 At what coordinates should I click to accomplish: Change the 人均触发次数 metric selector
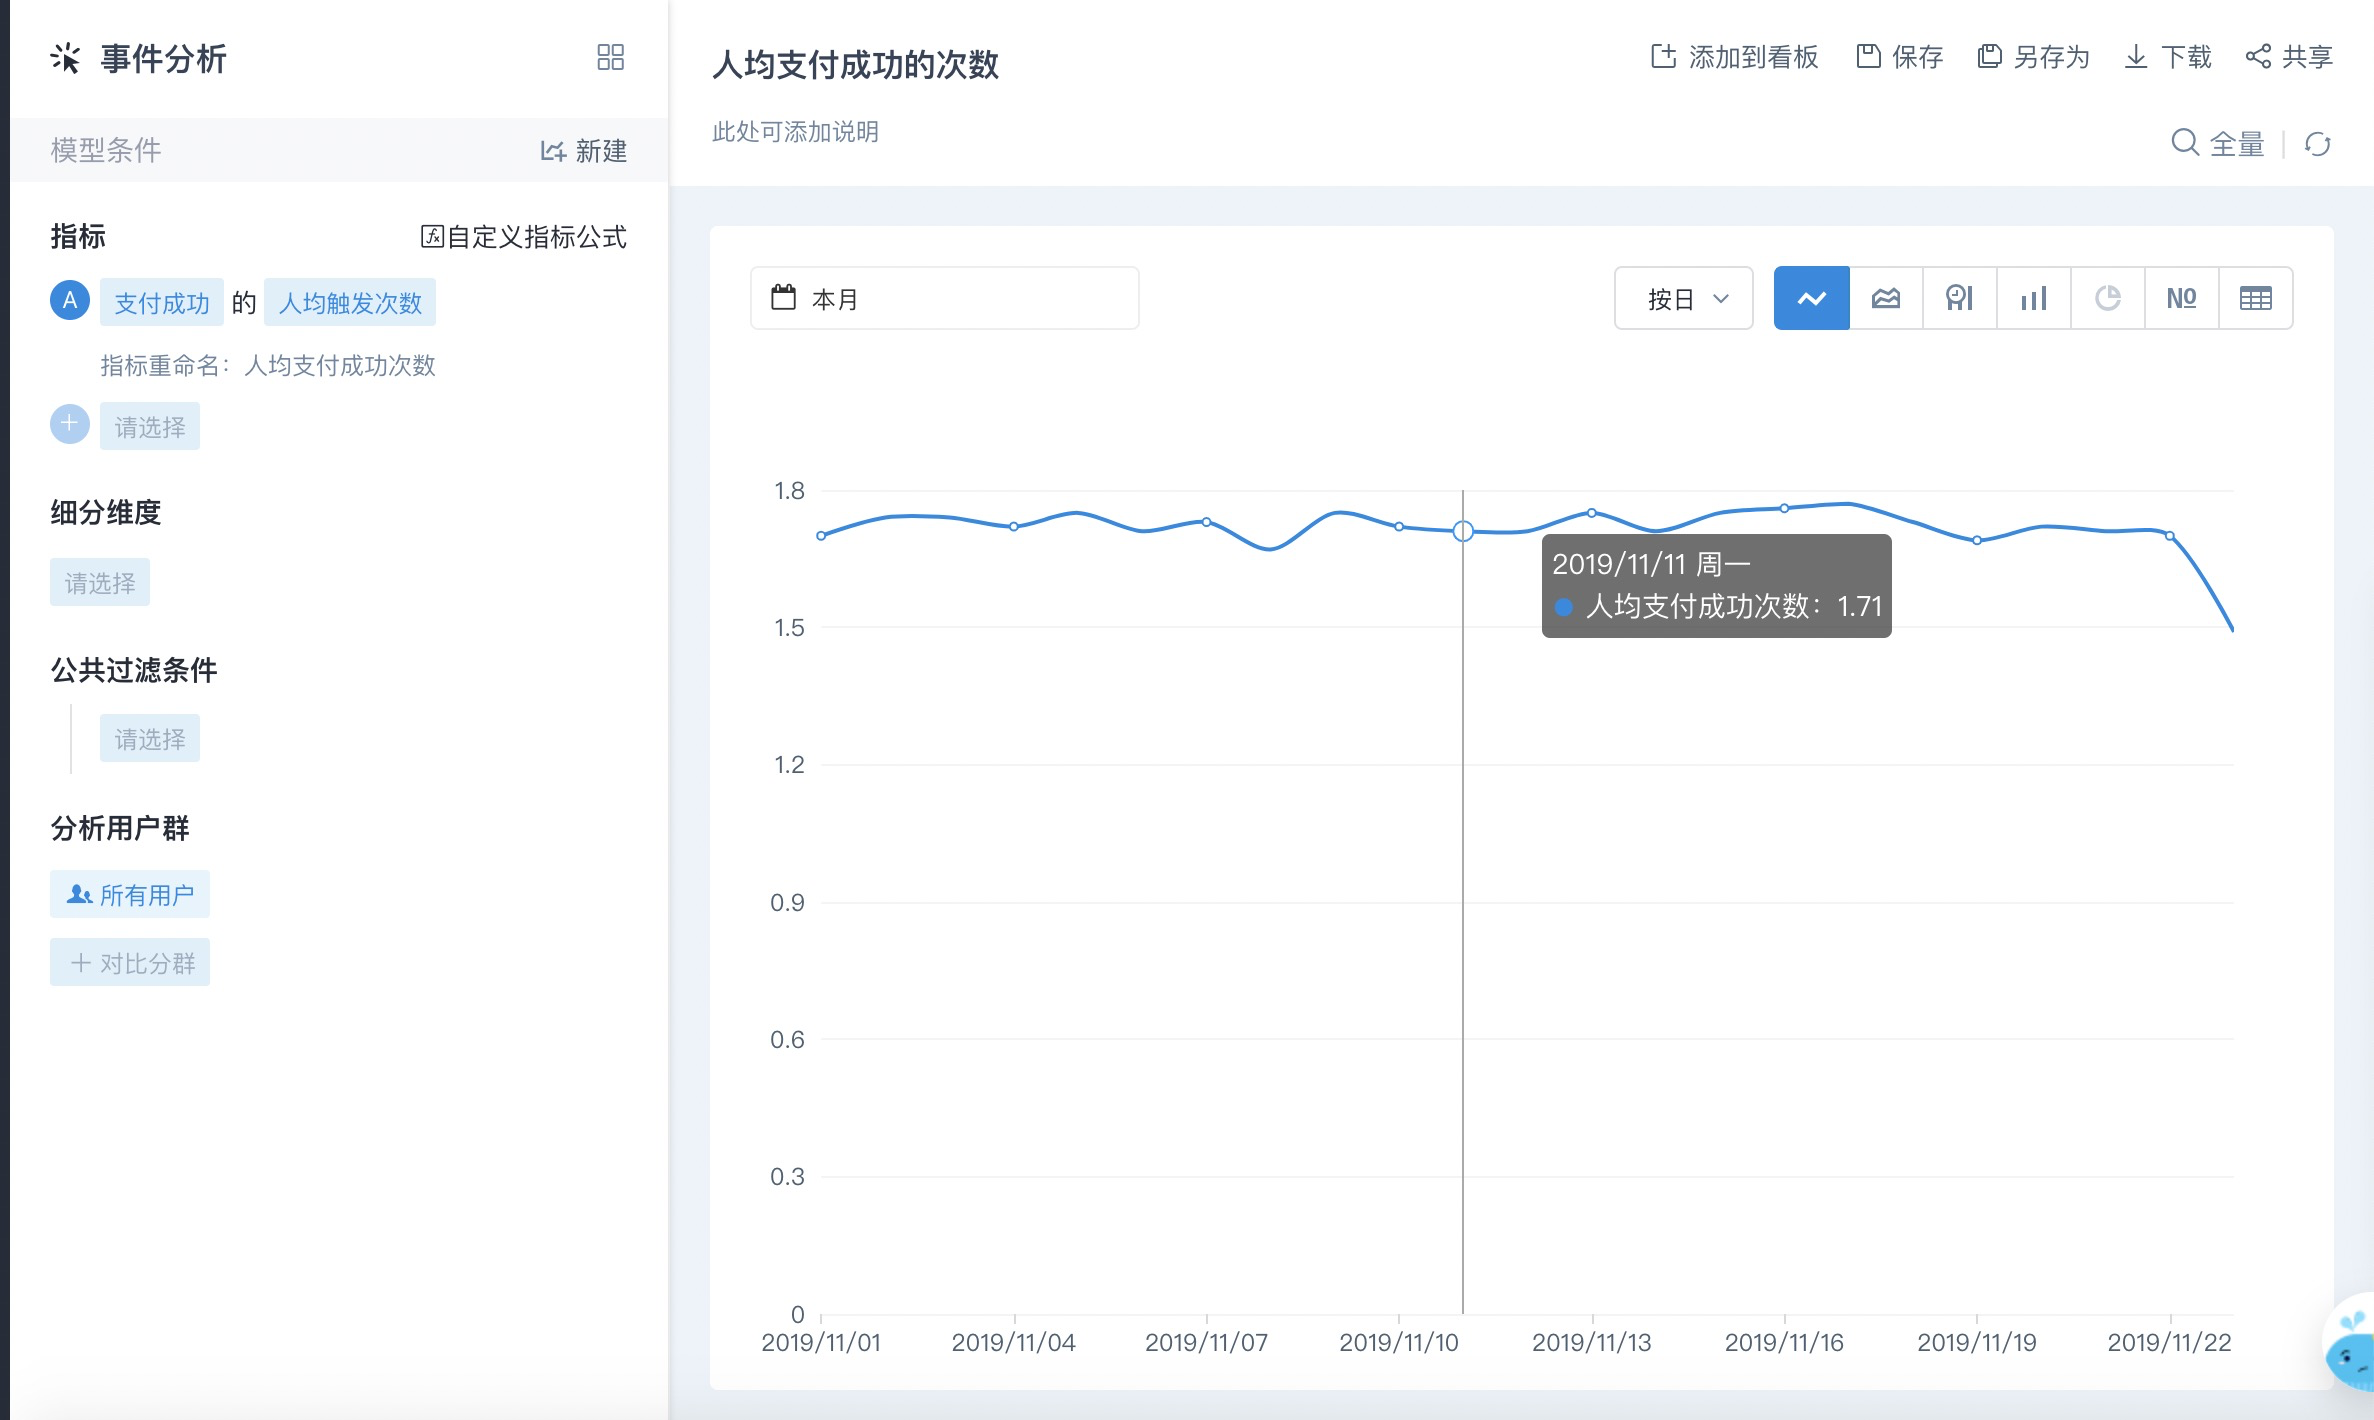350,302
